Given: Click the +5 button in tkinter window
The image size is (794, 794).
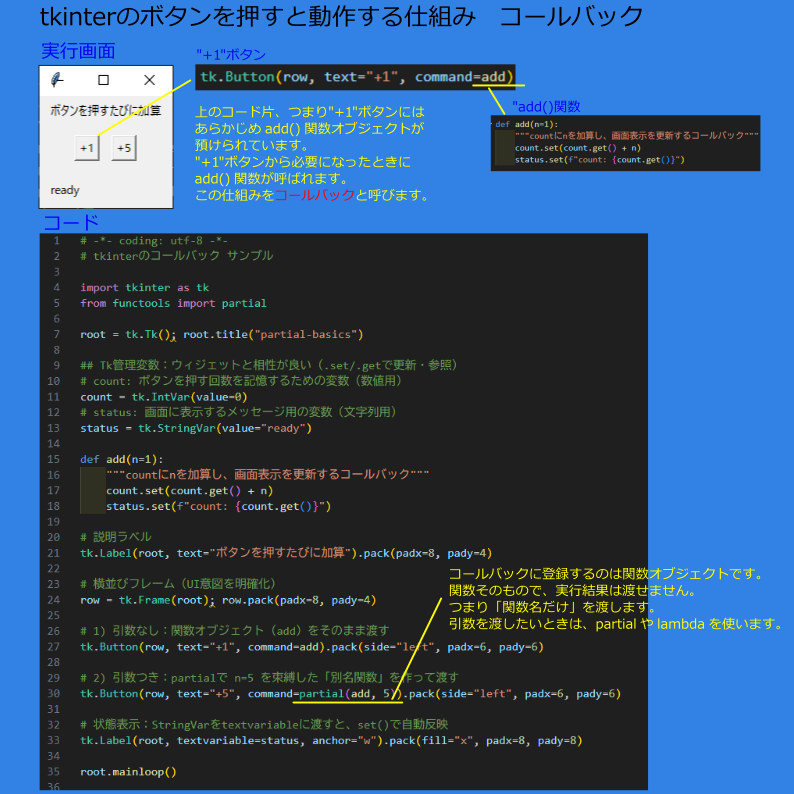Looking at the screenshot, I should pyautogui.click(x=124, y=148).
